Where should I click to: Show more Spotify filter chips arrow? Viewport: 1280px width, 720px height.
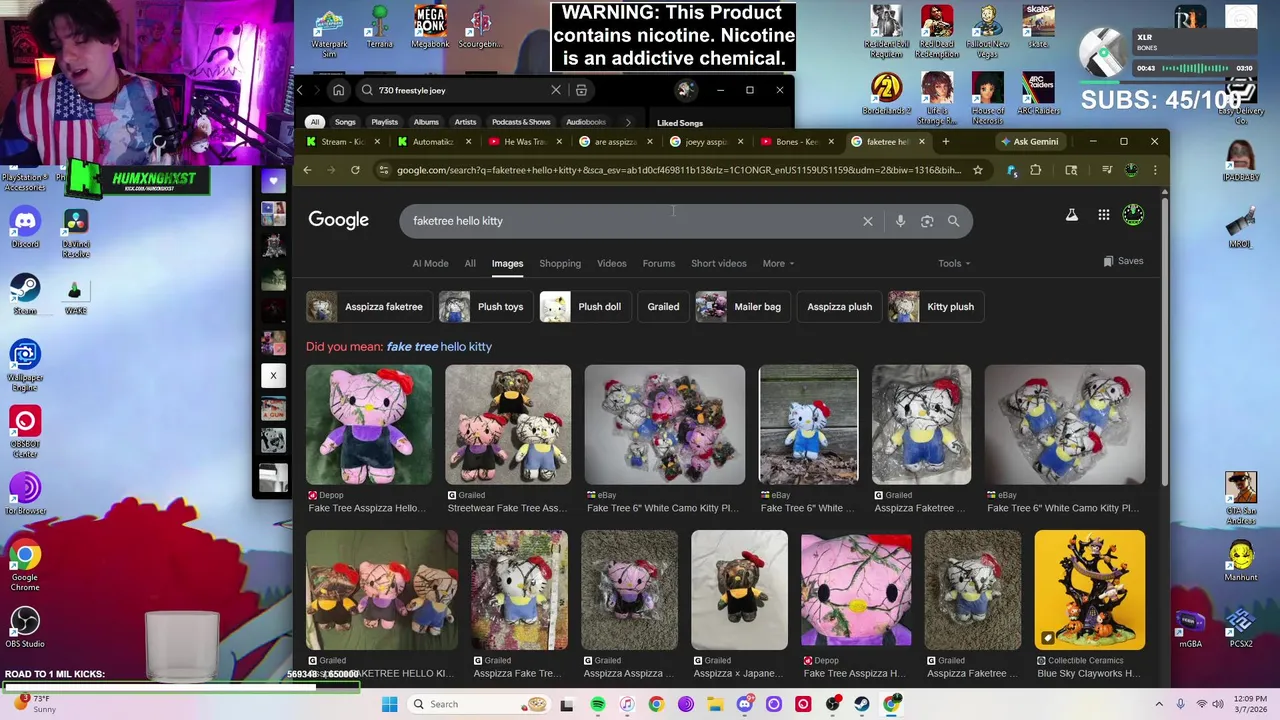pos(628,122)
